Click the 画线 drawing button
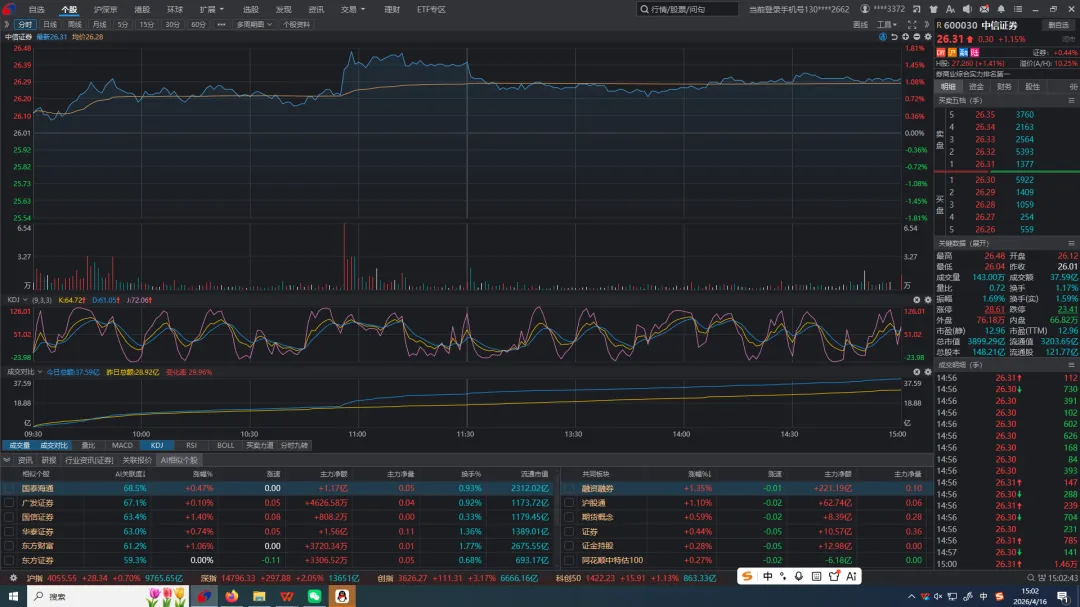Image resolution: width=1080 pixels, height=607 pixels. tap(860, 24)
